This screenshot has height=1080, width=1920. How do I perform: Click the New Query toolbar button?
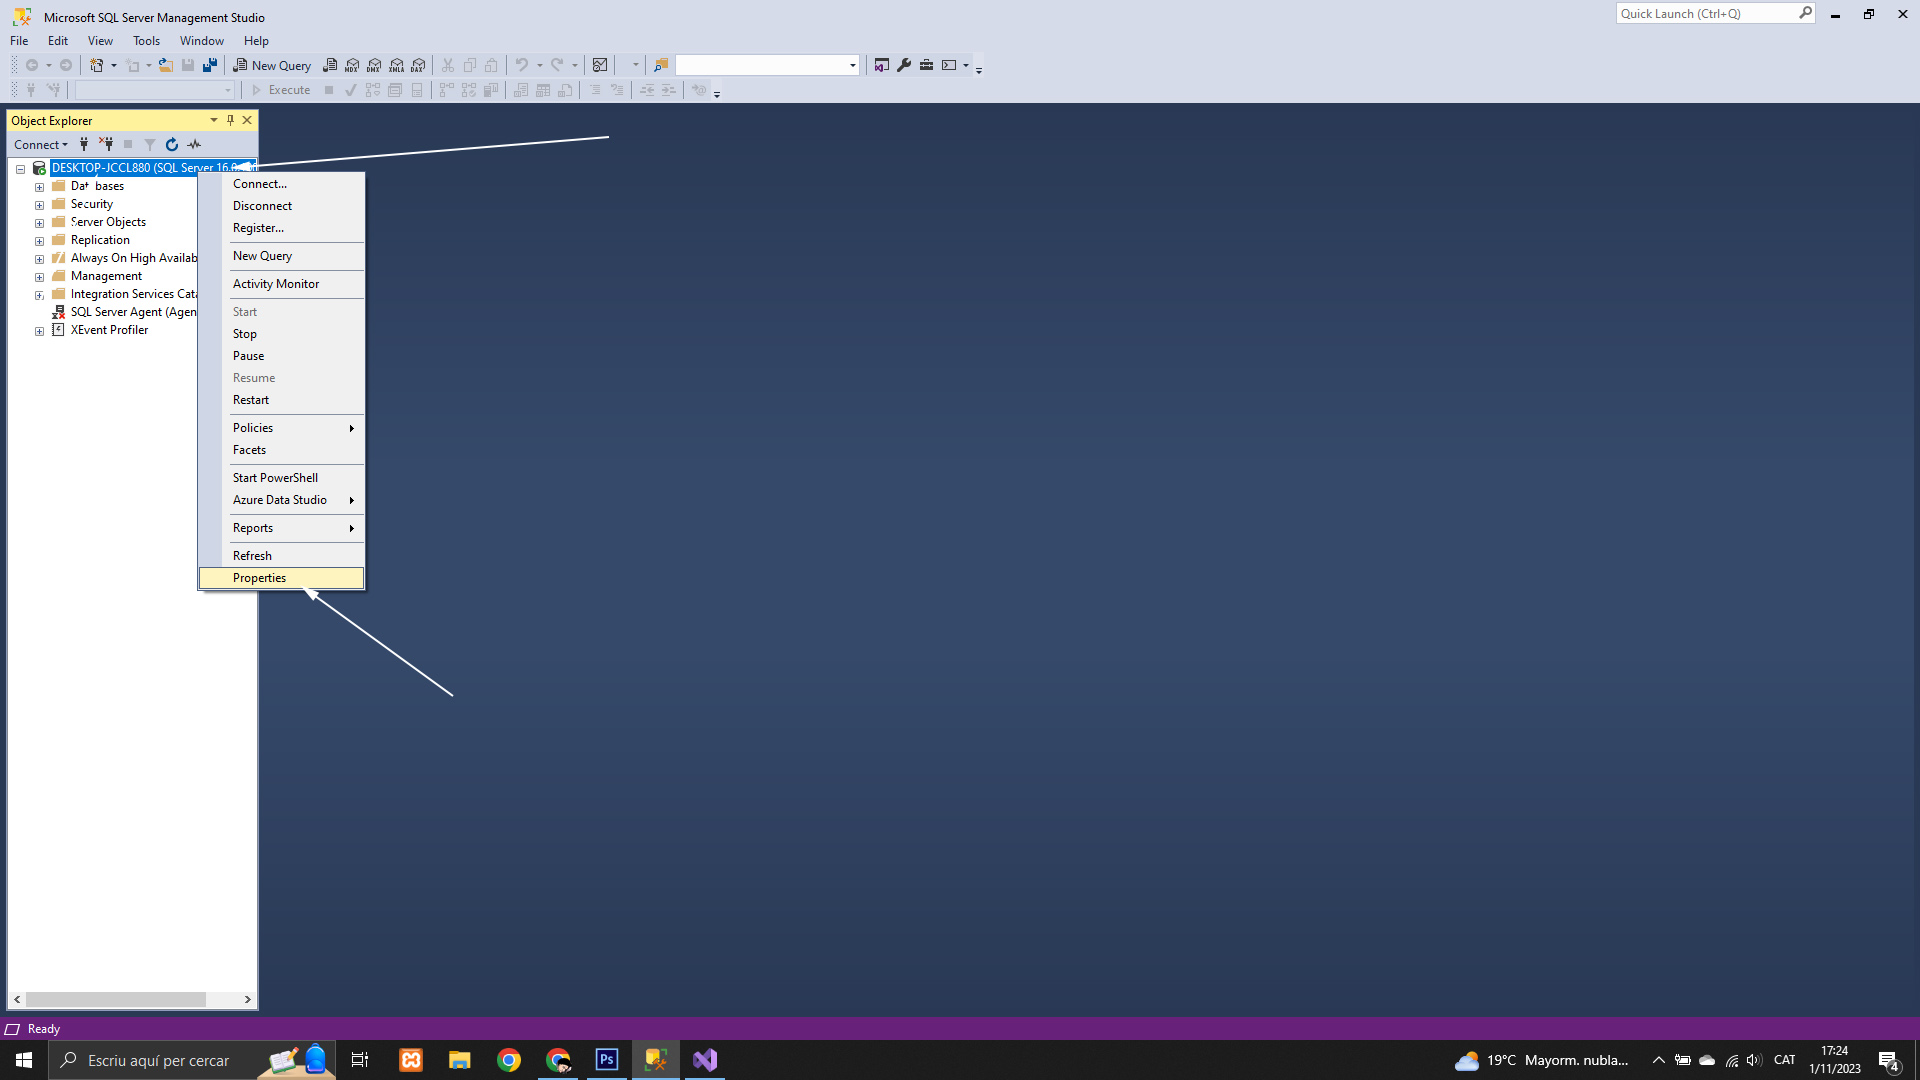[x=272, y=65]
